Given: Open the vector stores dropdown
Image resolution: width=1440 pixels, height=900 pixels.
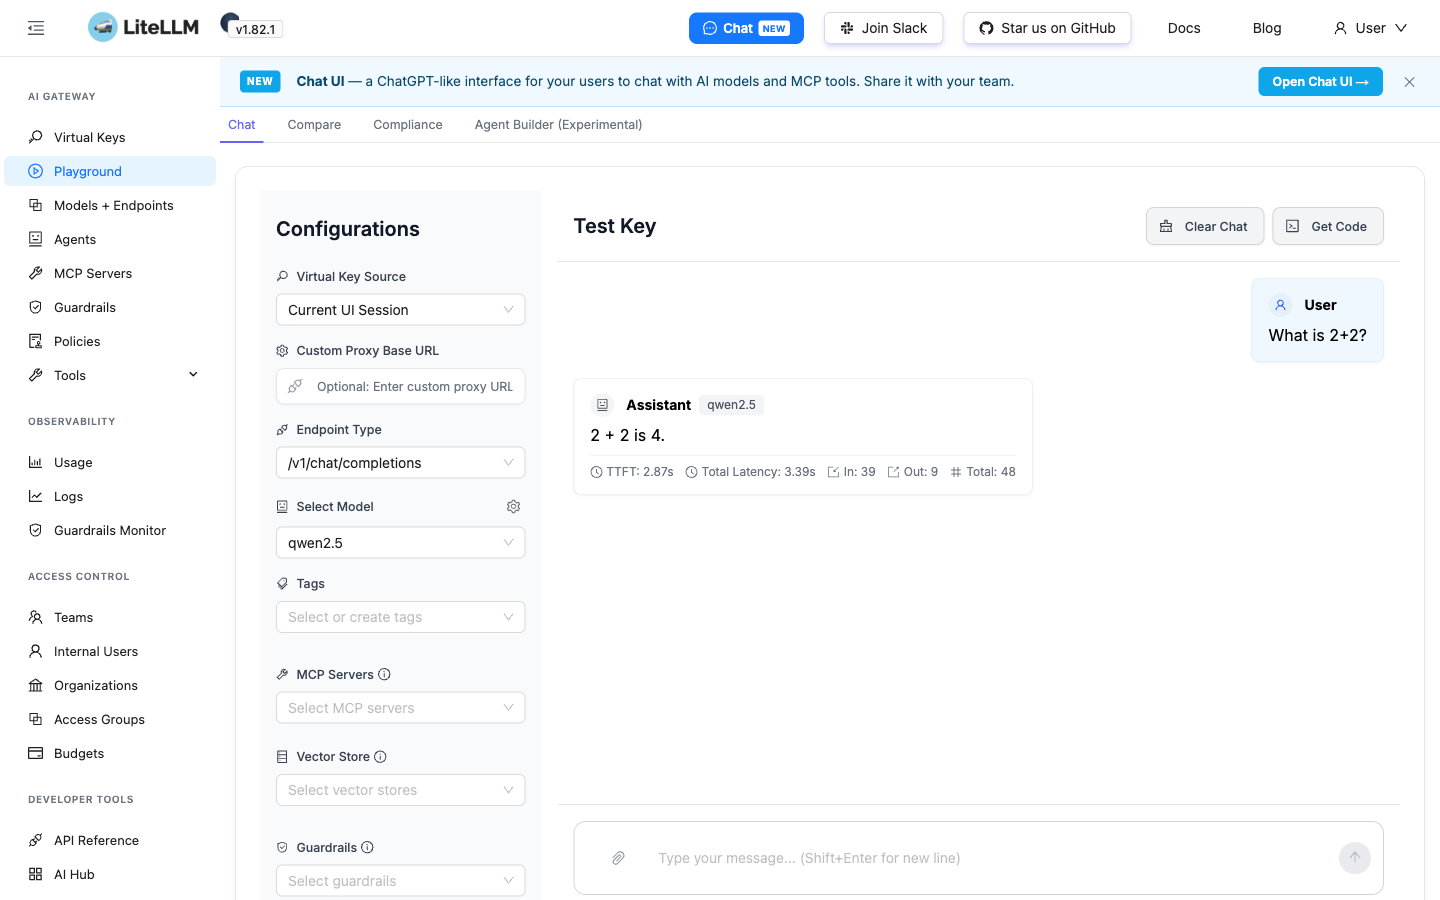Looking at the screenshot, I should (400, 790).
